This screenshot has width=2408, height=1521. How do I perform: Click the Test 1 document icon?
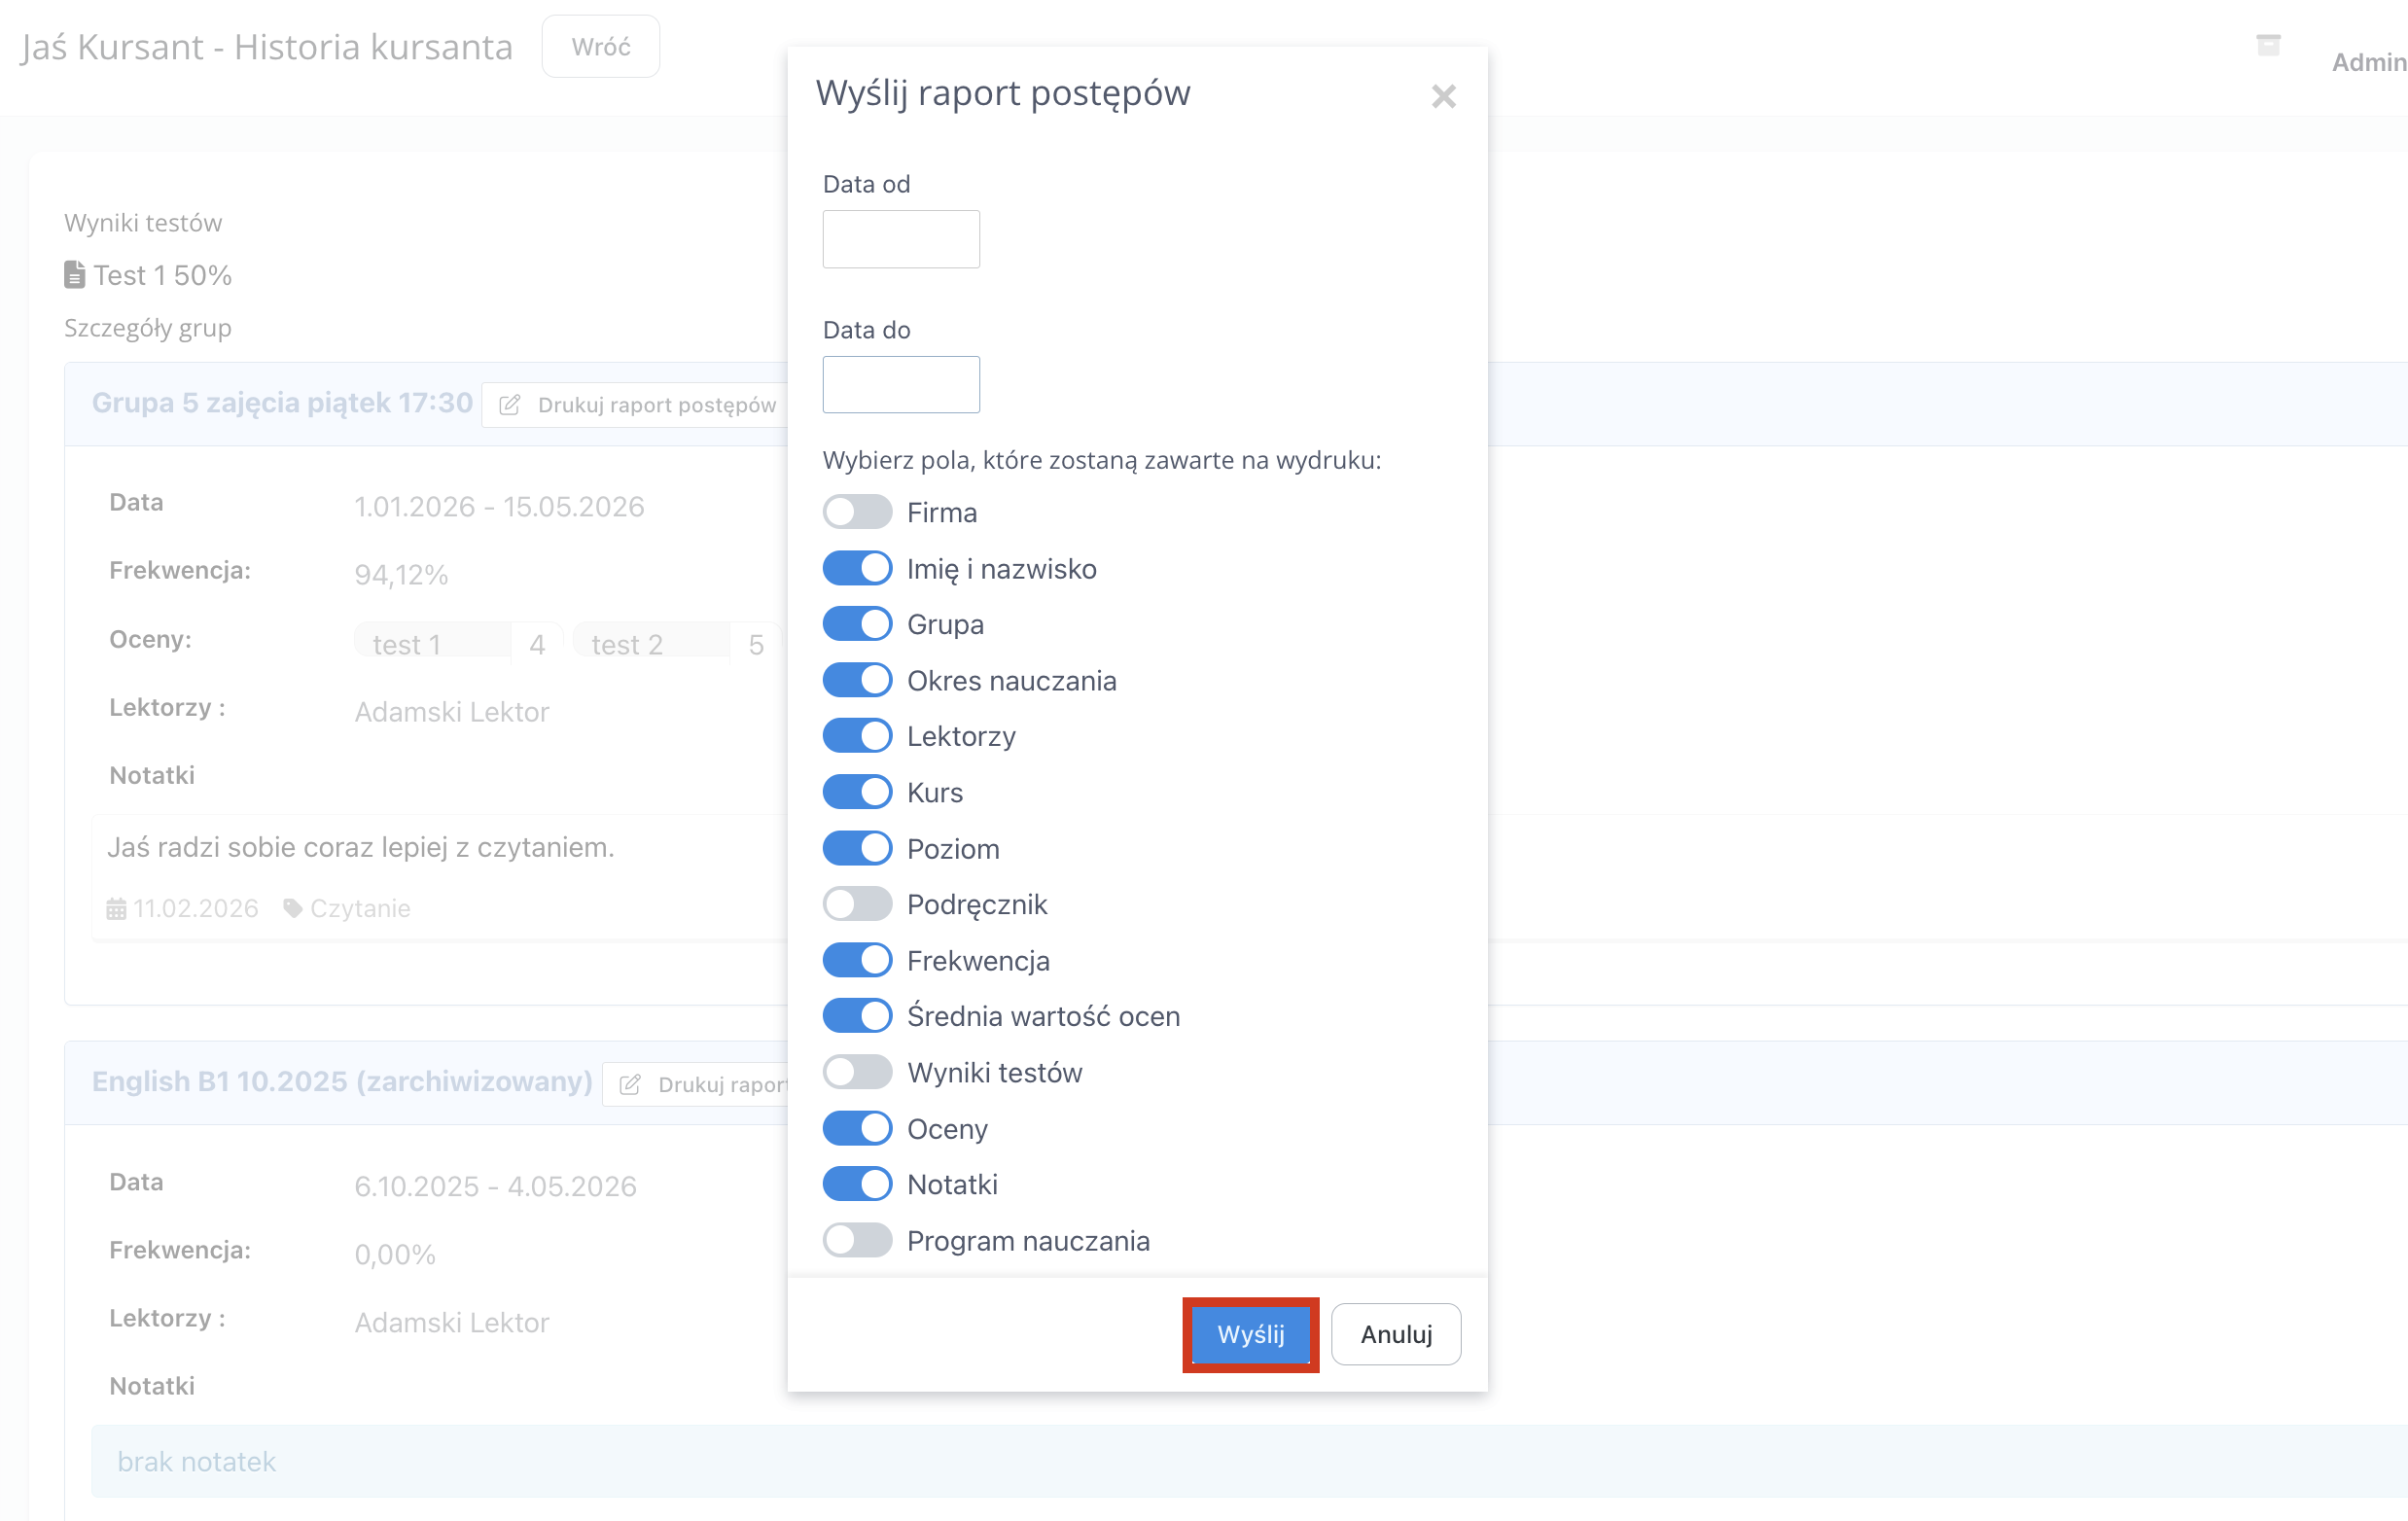[74, 275]
